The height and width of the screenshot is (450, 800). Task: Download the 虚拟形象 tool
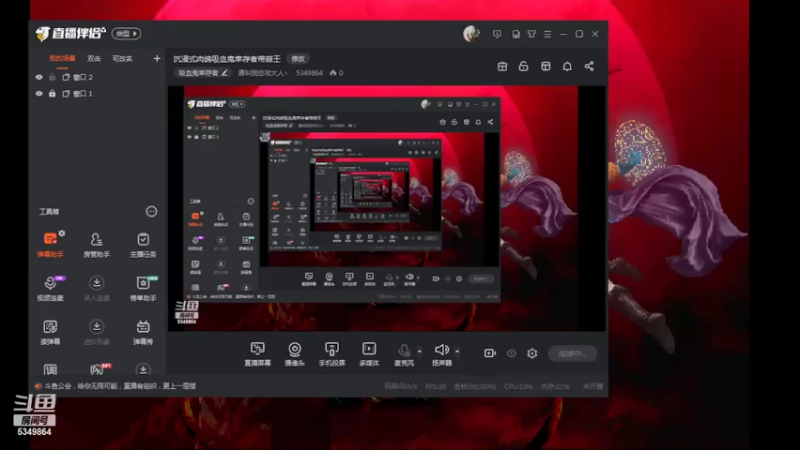pyautogui.click(x=96, y=332)
